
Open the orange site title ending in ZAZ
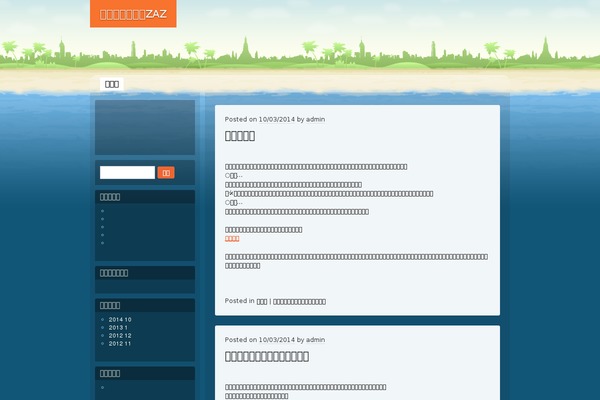[x=133, y=14]
